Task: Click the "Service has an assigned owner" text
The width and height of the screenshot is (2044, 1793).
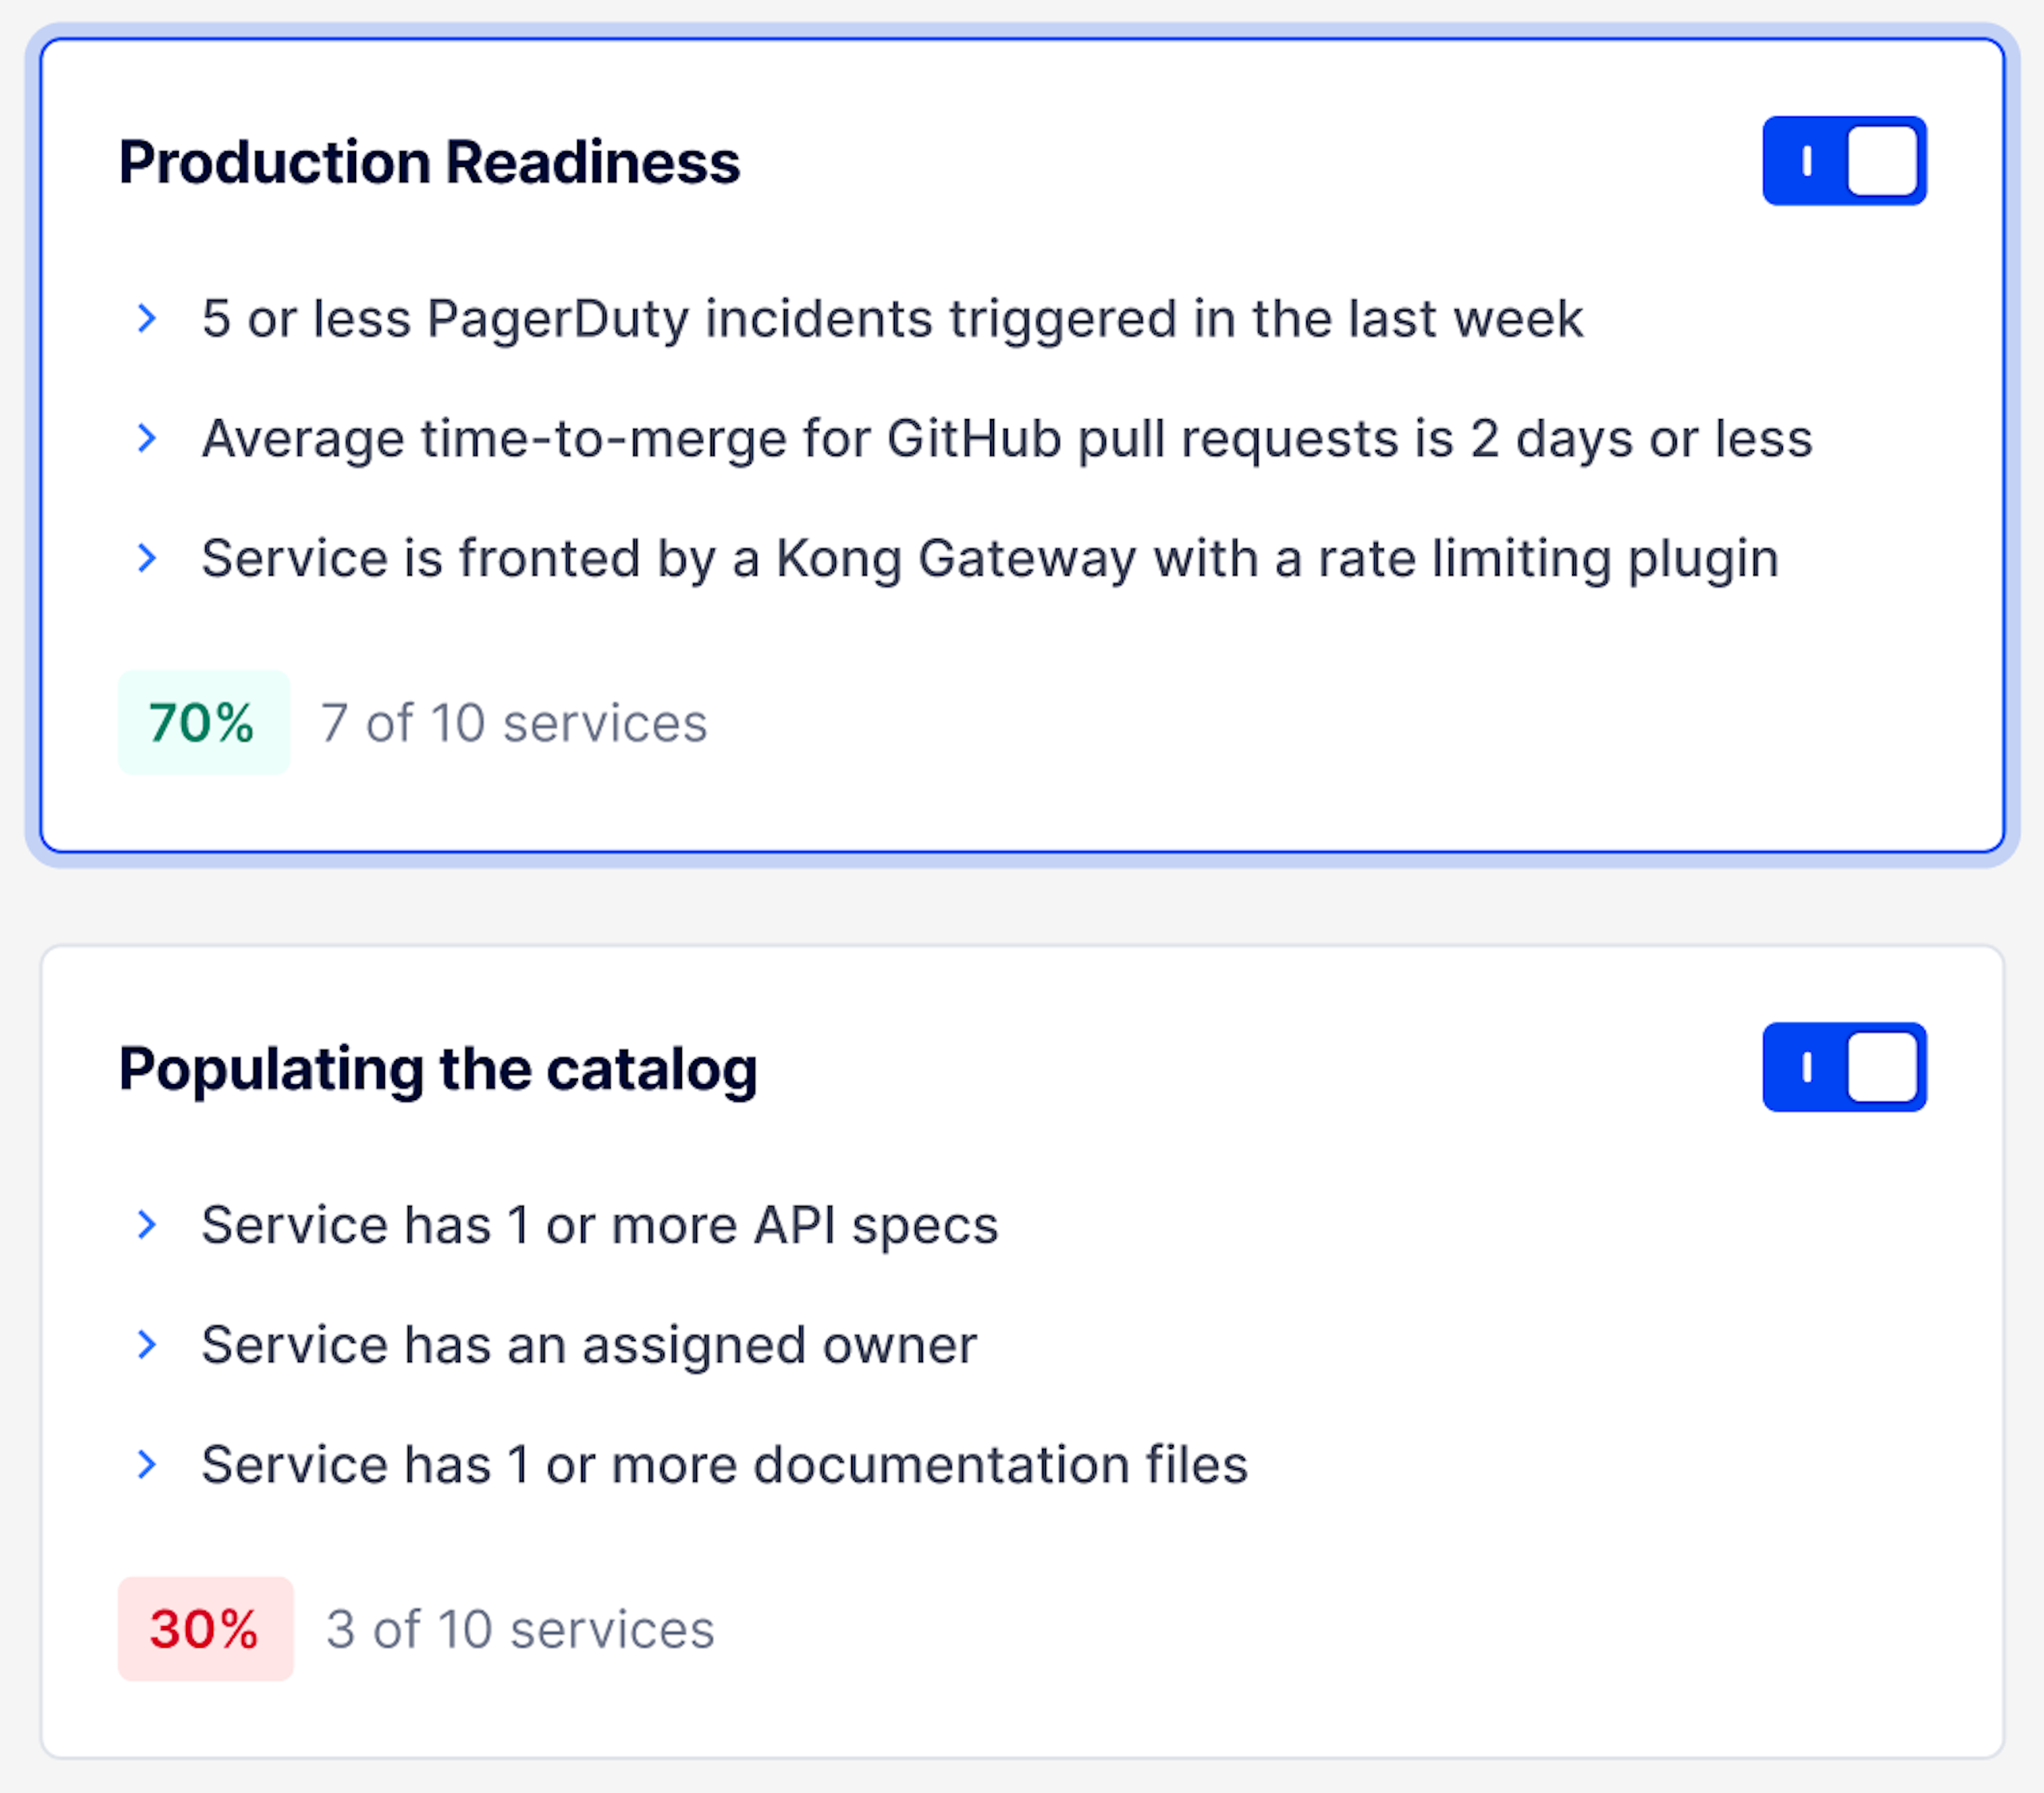Action: click(588, 1345)
